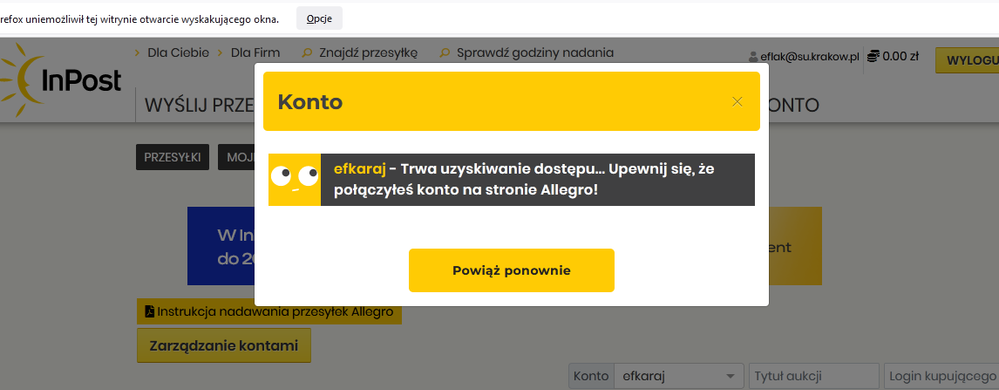Click the efkaraj account name in dialog
The image size is (999, 390).
coord(360,170)
